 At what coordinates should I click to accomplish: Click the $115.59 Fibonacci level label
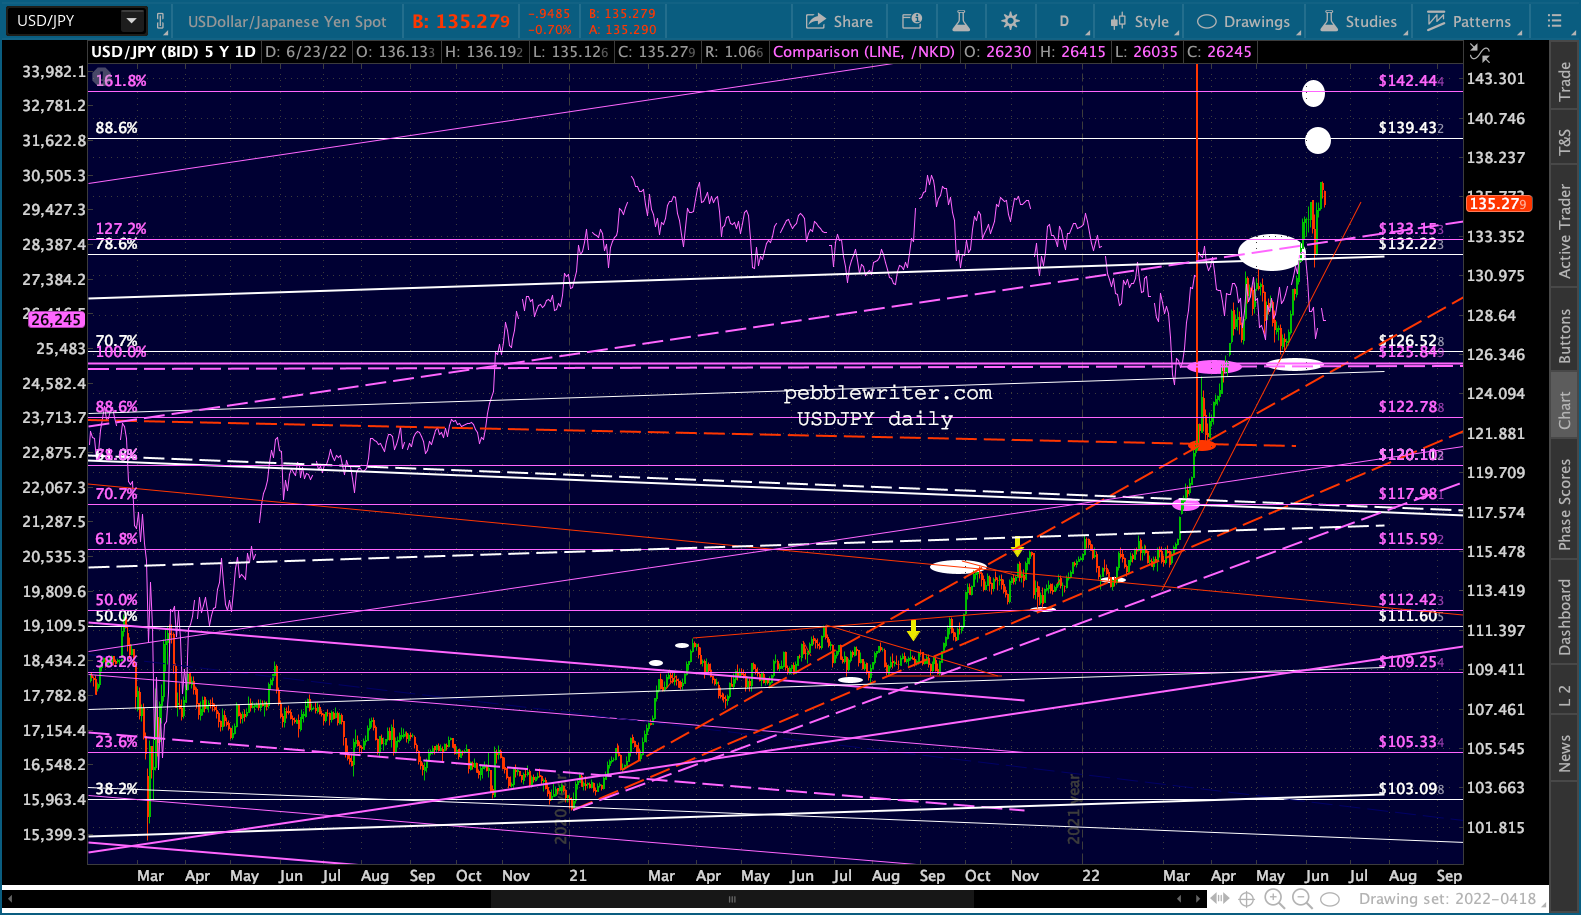[x=1411, y=538]
